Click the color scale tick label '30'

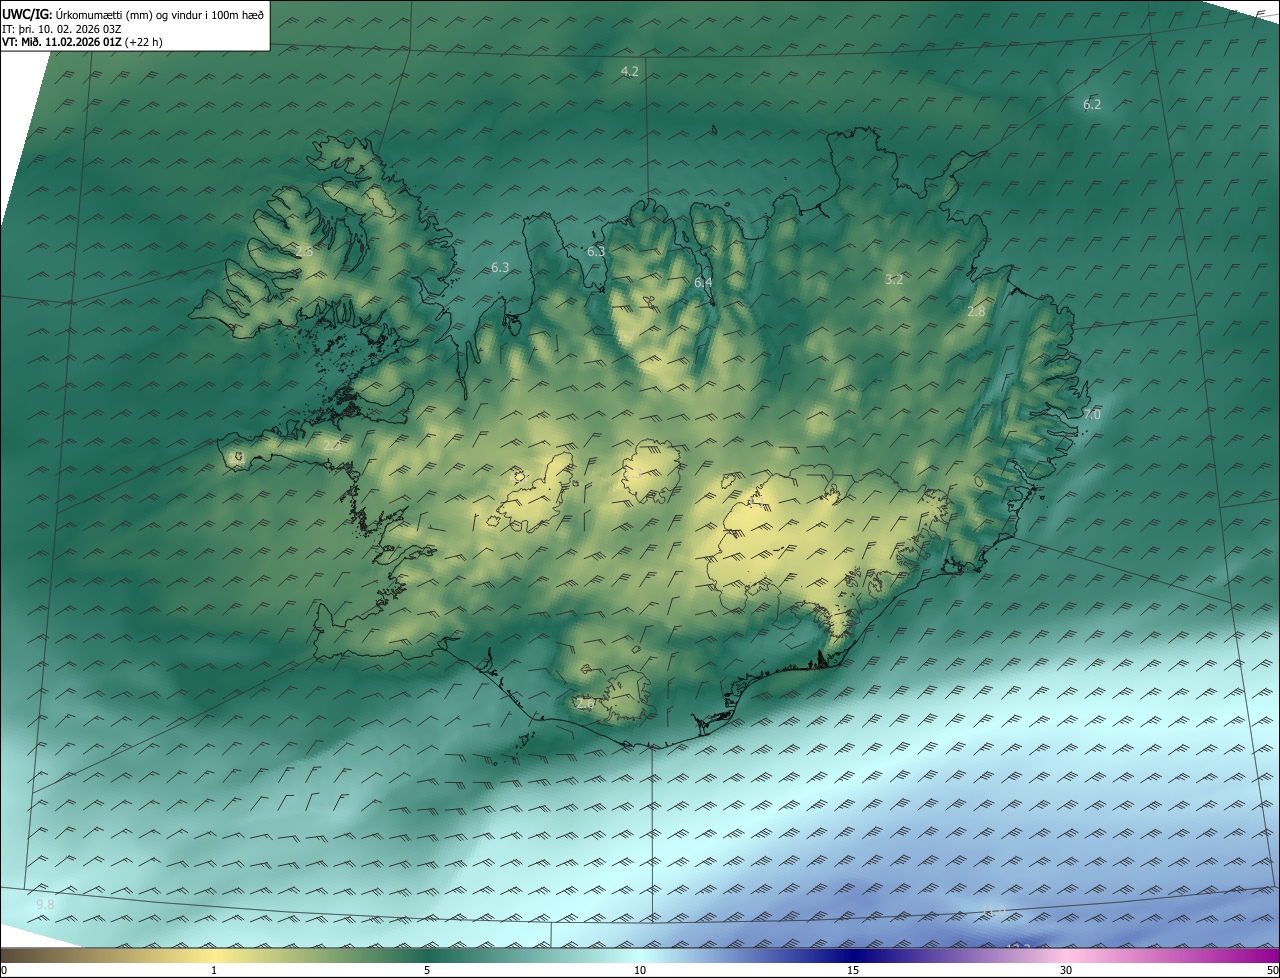click(1066, 970)
